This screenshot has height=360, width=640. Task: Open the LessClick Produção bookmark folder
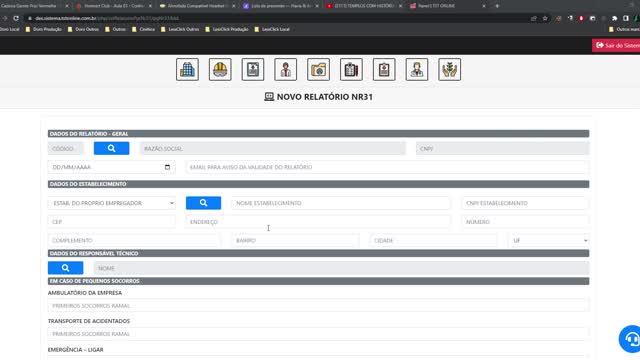pyautogui.click(x=227, y=29)
